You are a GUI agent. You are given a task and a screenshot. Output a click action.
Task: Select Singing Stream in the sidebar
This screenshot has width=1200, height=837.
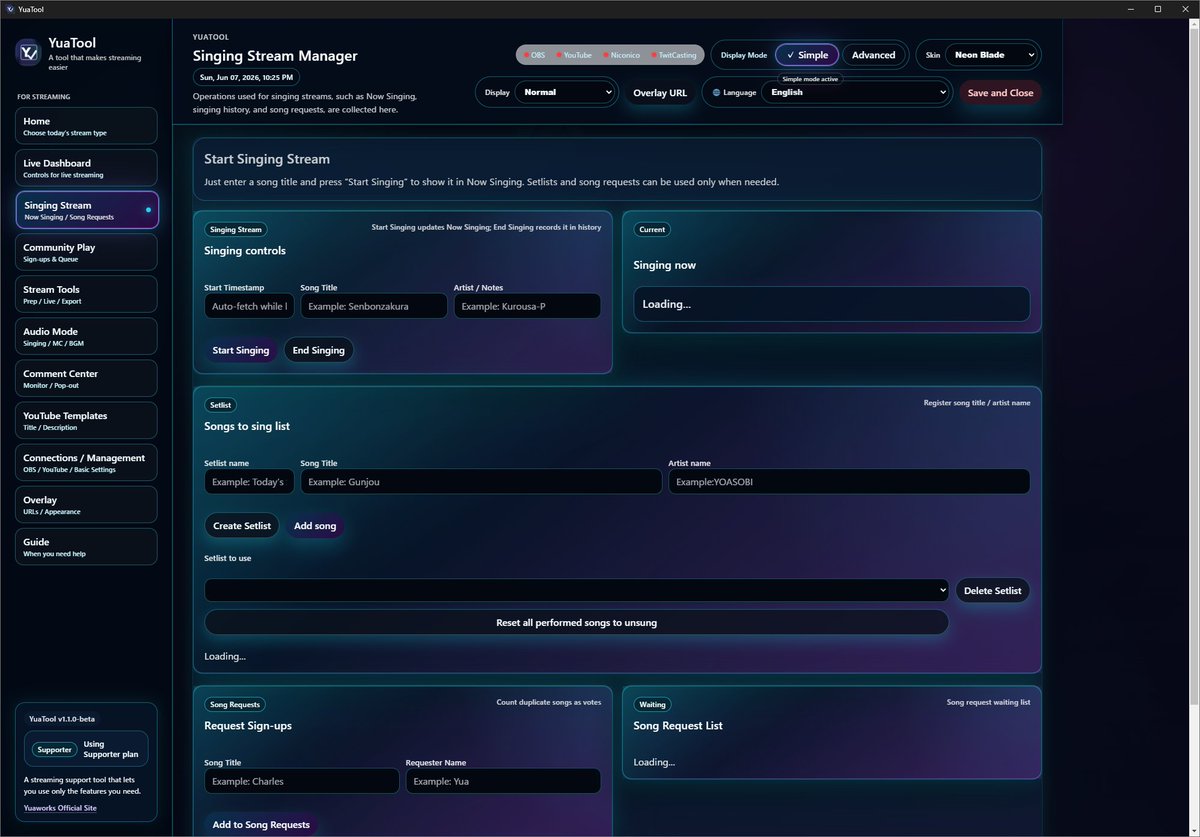(x=87, y=210)
